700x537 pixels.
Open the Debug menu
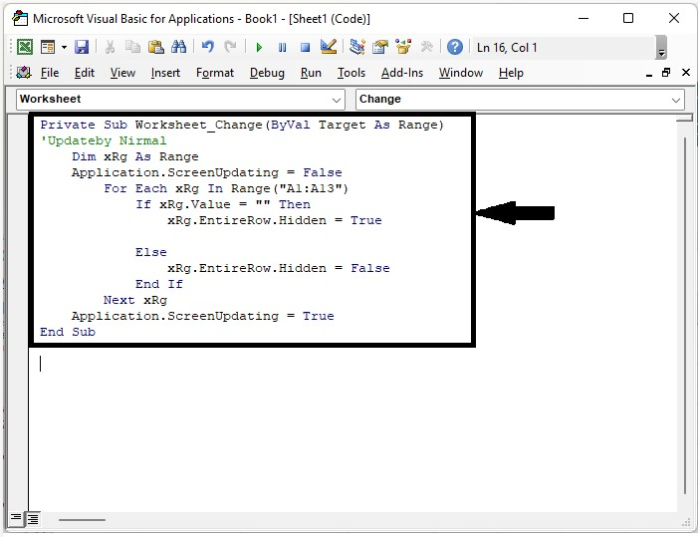click(x=267, y=73)
